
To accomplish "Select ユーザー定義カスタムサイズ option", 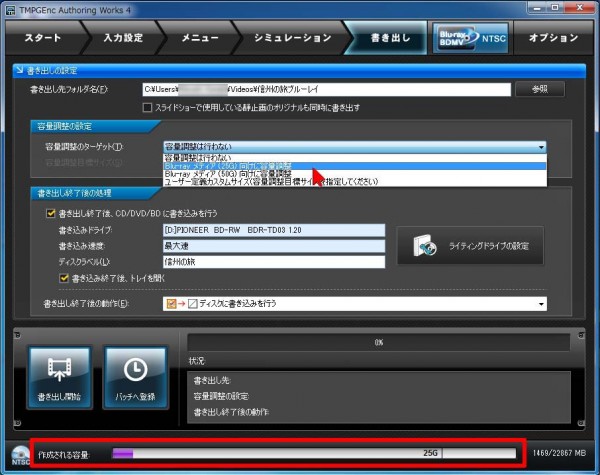I will (x=355, y=181).
